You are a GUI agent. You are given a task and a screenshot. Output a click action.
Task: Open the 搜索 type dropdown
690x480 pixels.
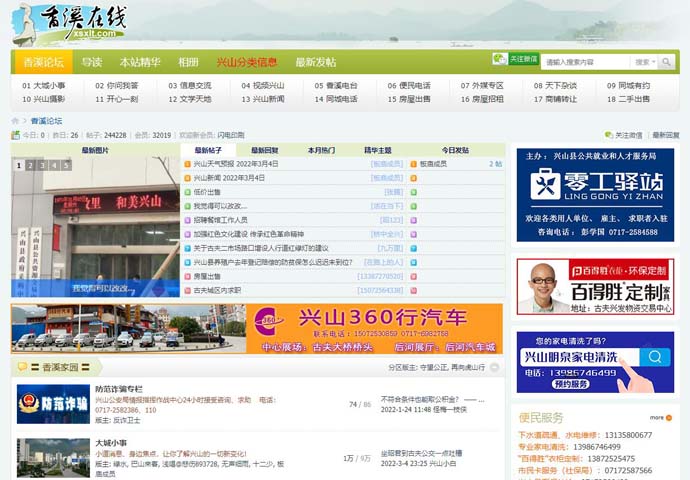[646, 62]
